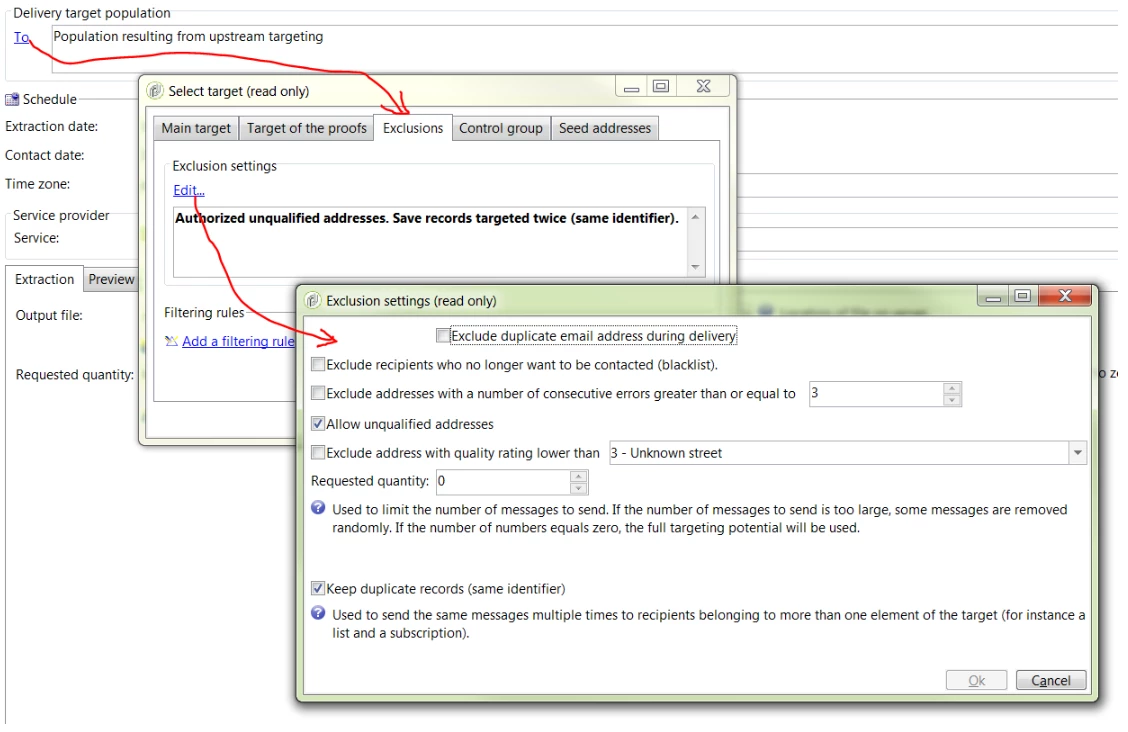The height and width of the screenshot is (732, 1128).
Task: Click the Exclusion settings window title icon
Action: tap(313, 301)
